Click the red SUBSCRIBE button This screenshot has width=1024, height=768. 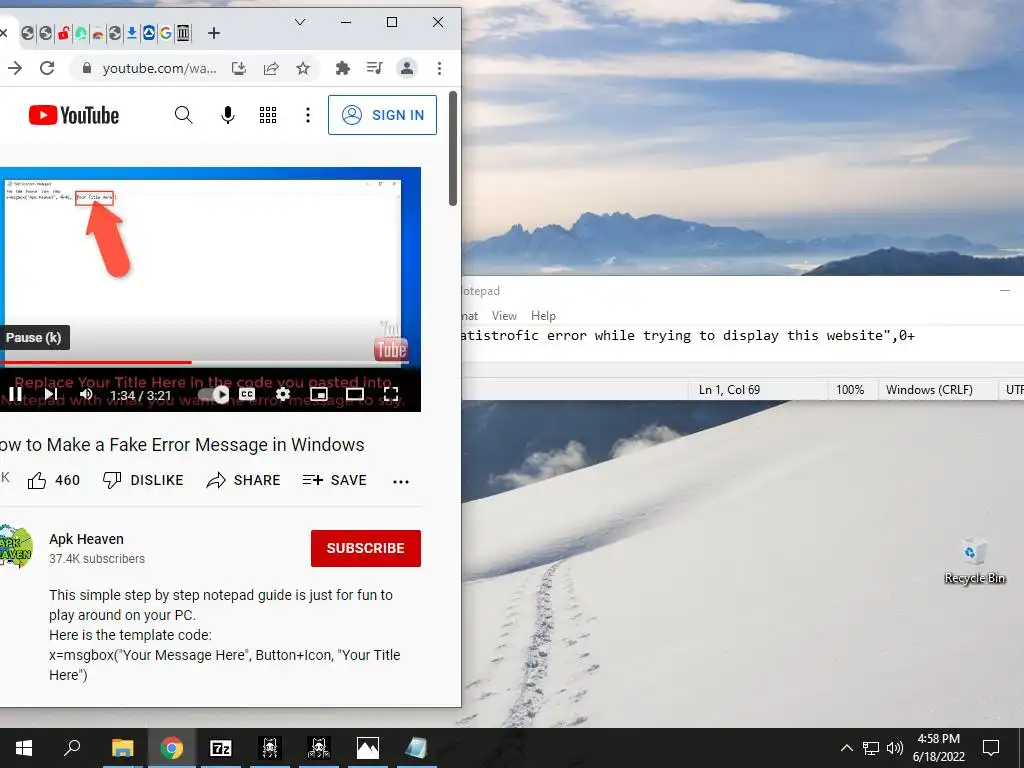point(366,548)
